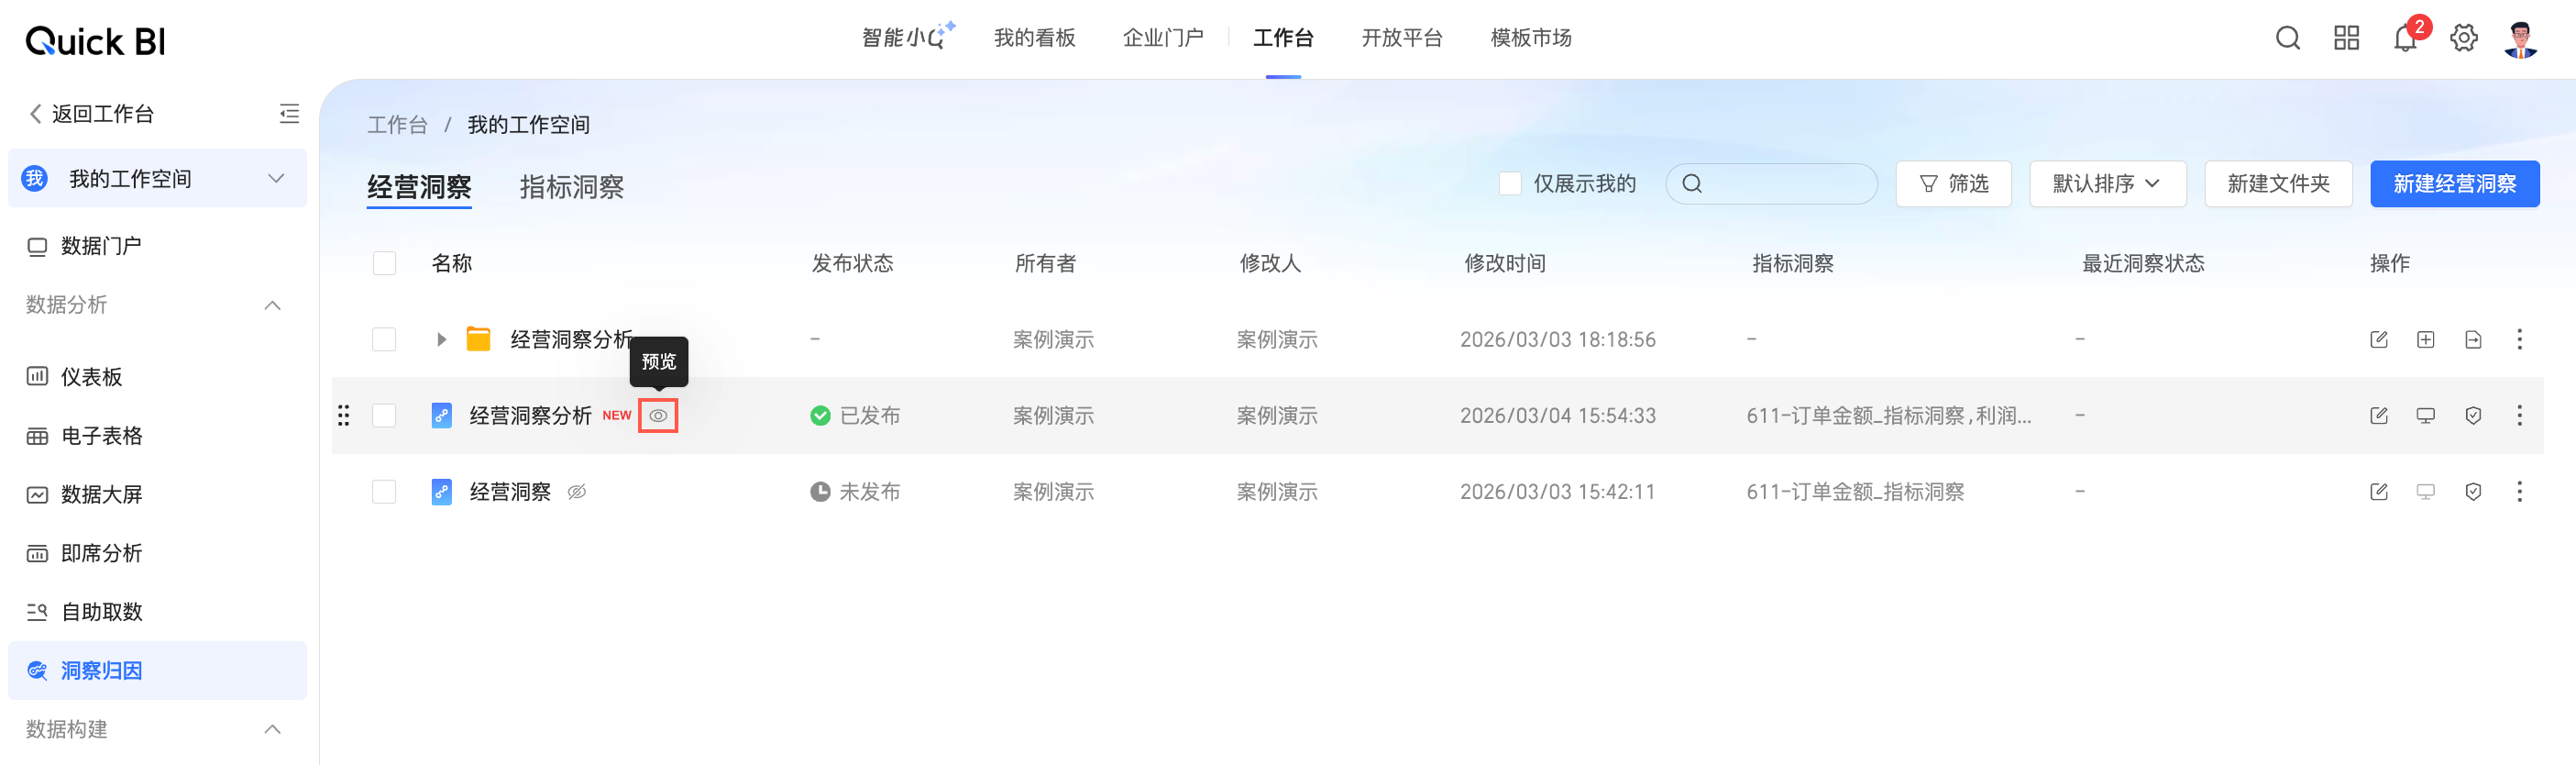
Task: Check the published 经营洞察分析 row checkbox
Action: click(384, 415)
